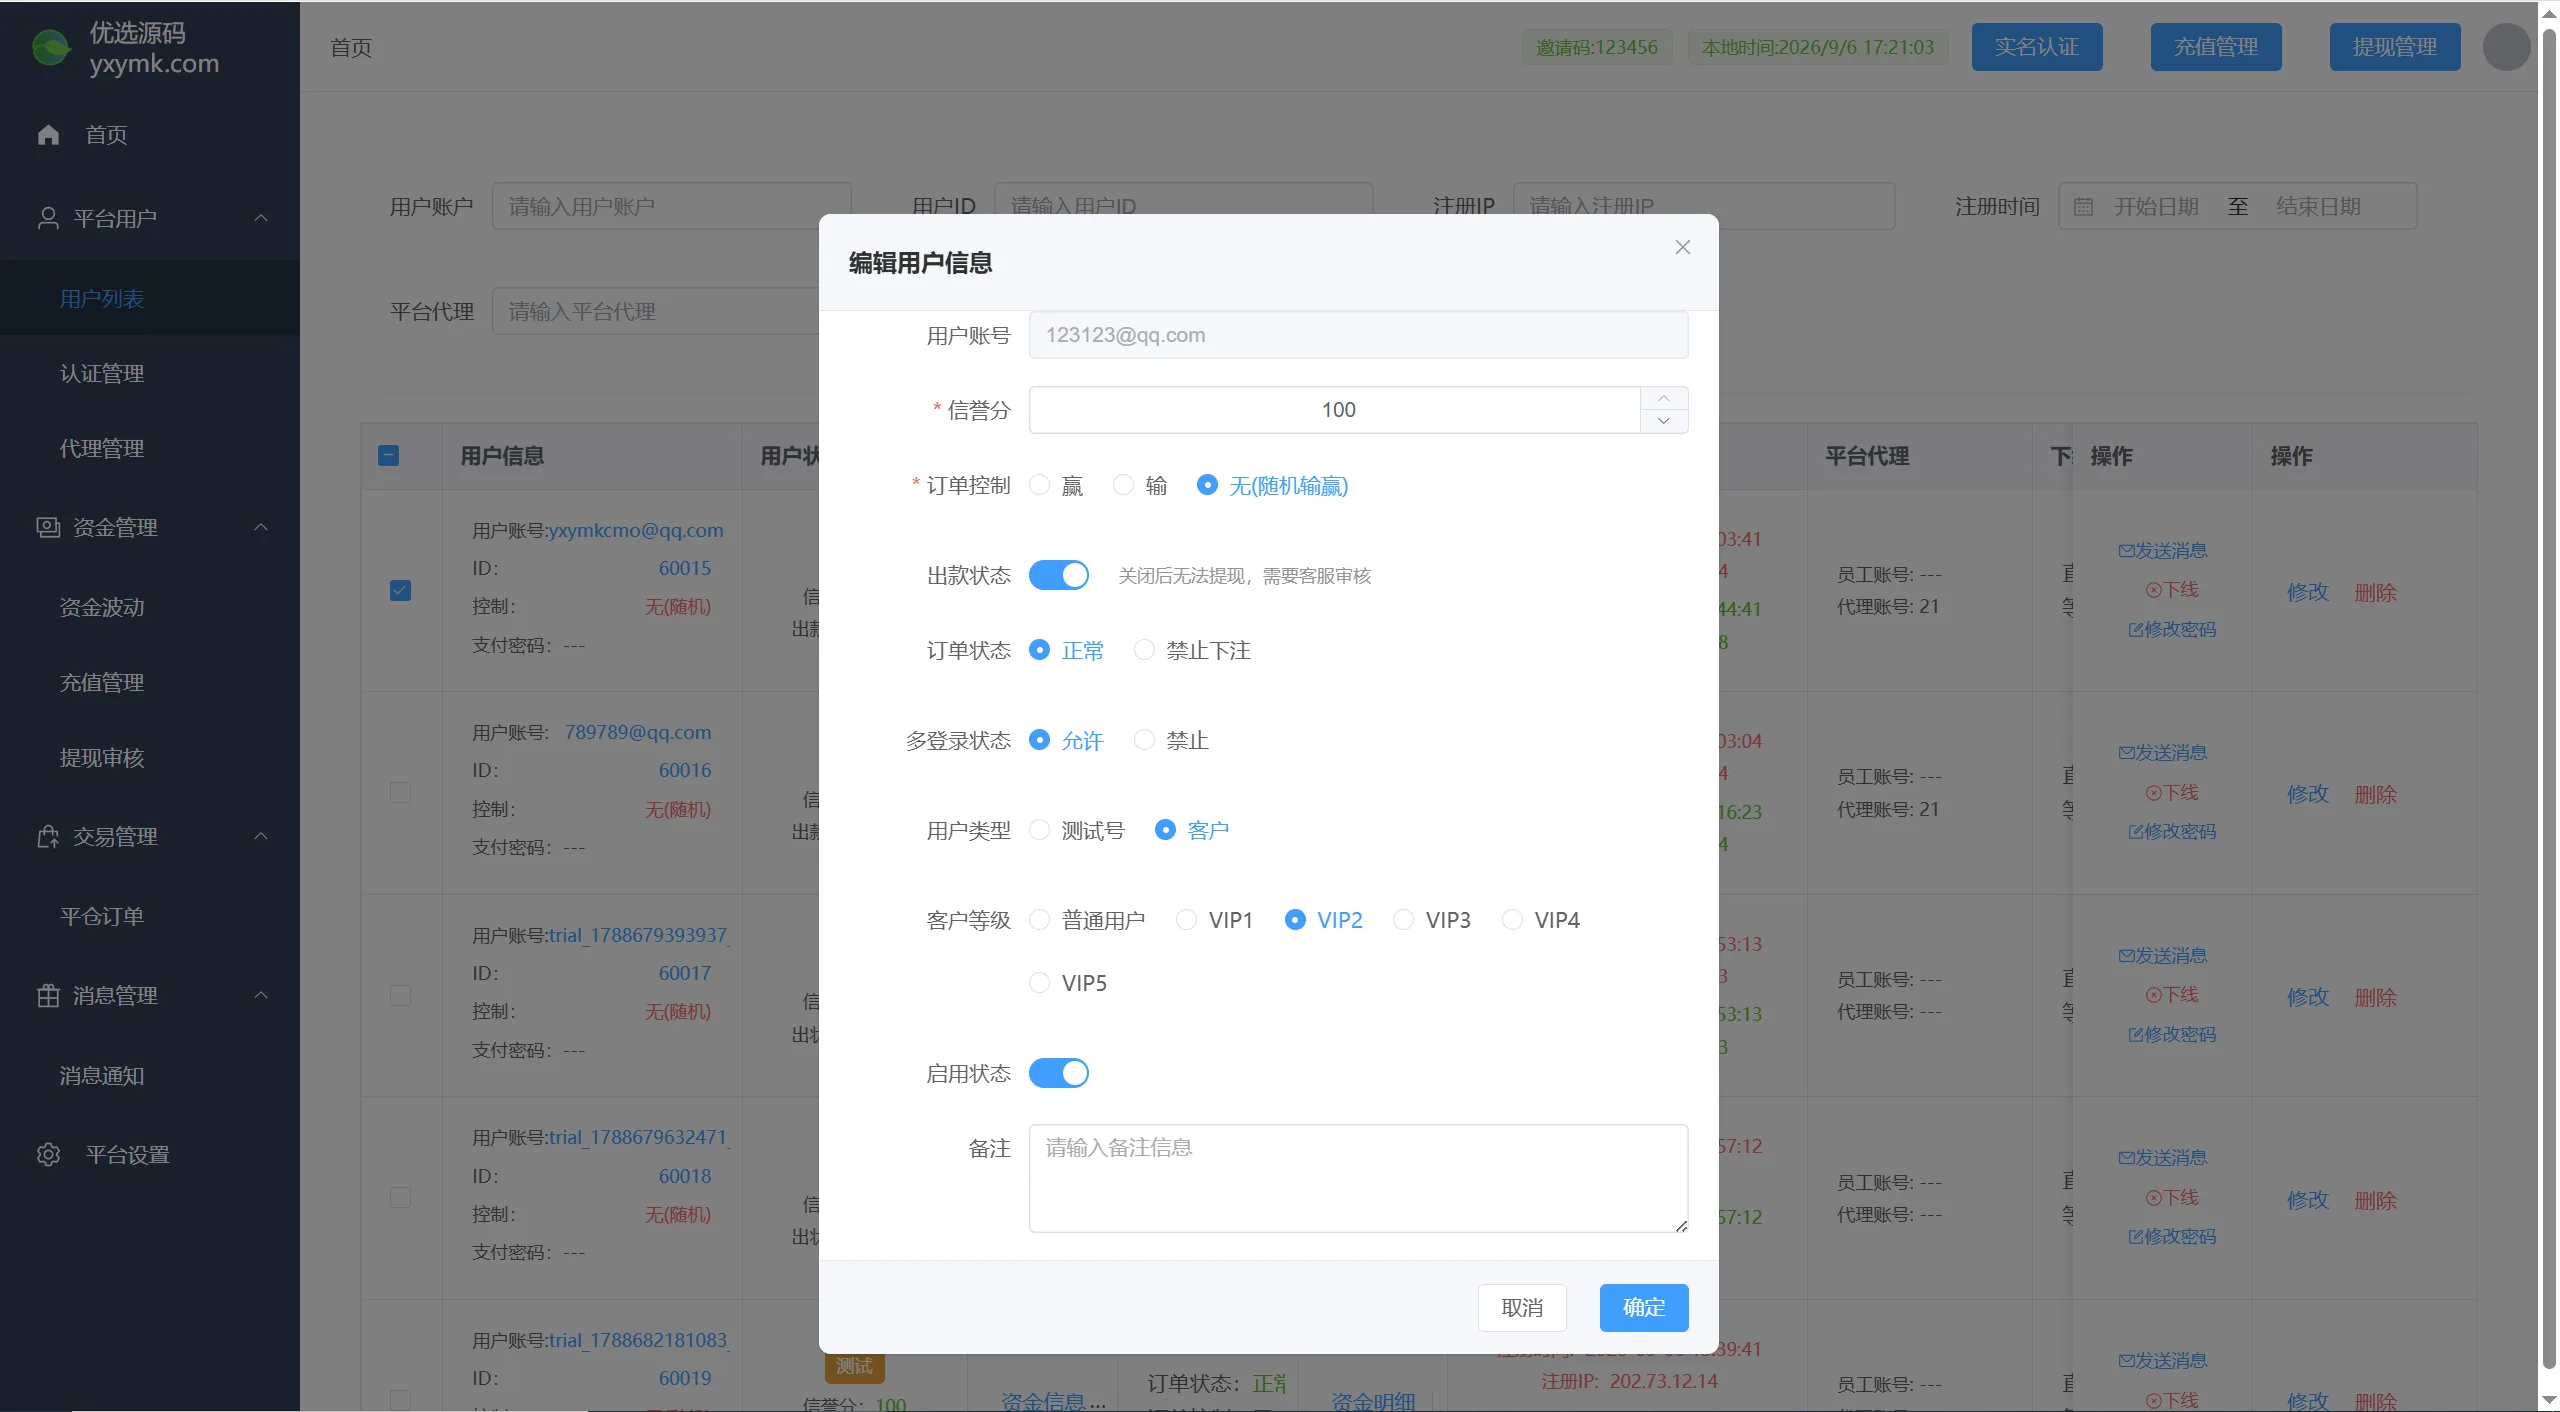Collapse the 交易管理 menu chevron
Viewport: 2560px width, 1412px height.
(261, 836)
